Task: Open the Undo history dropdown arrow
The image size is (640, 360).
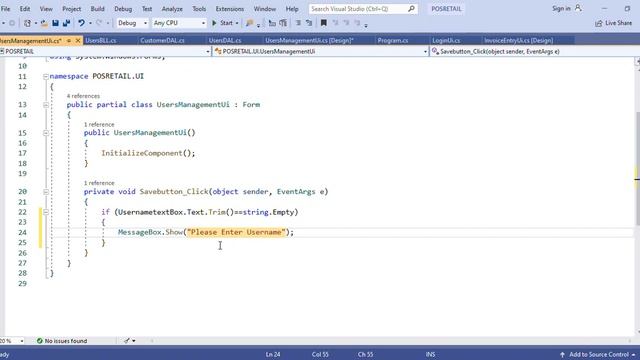Action: 90,23
